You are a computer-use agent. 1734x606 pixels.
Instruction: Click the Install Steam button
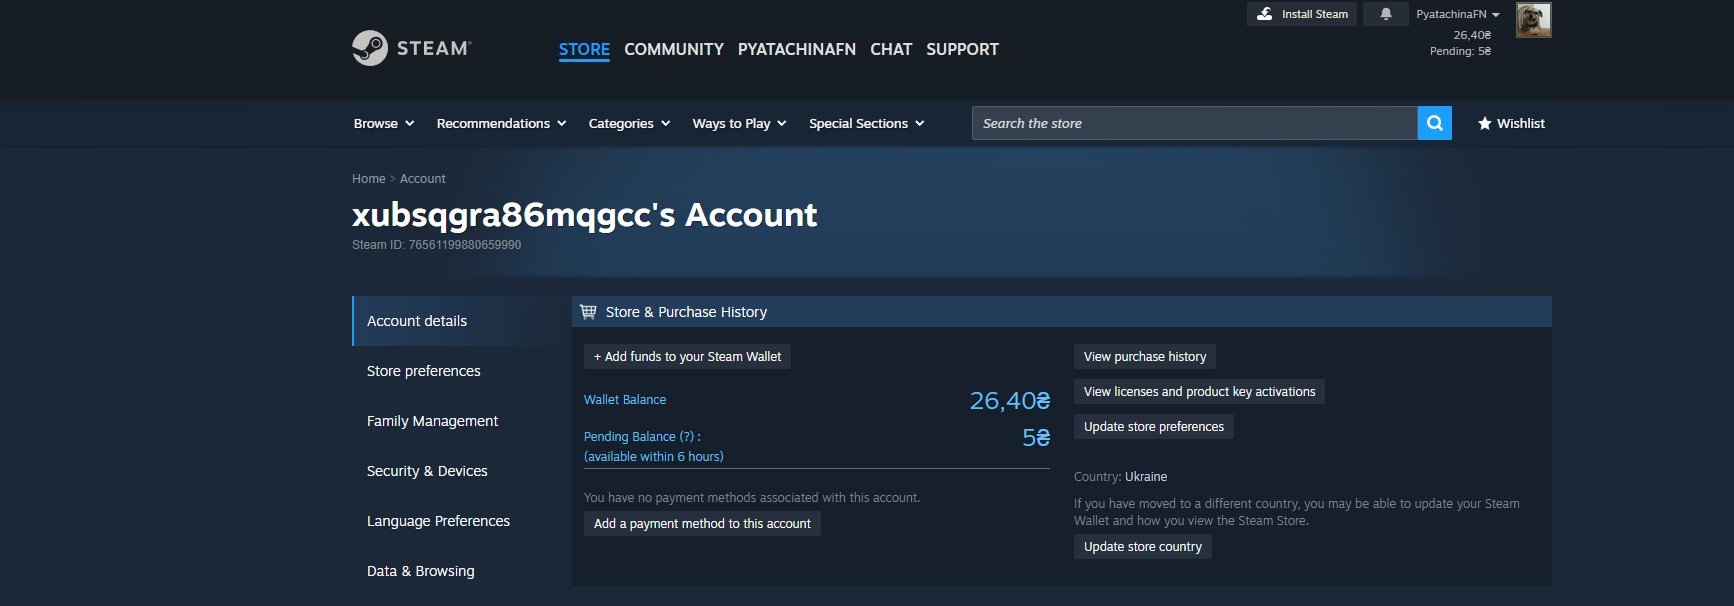point(1303,14)
